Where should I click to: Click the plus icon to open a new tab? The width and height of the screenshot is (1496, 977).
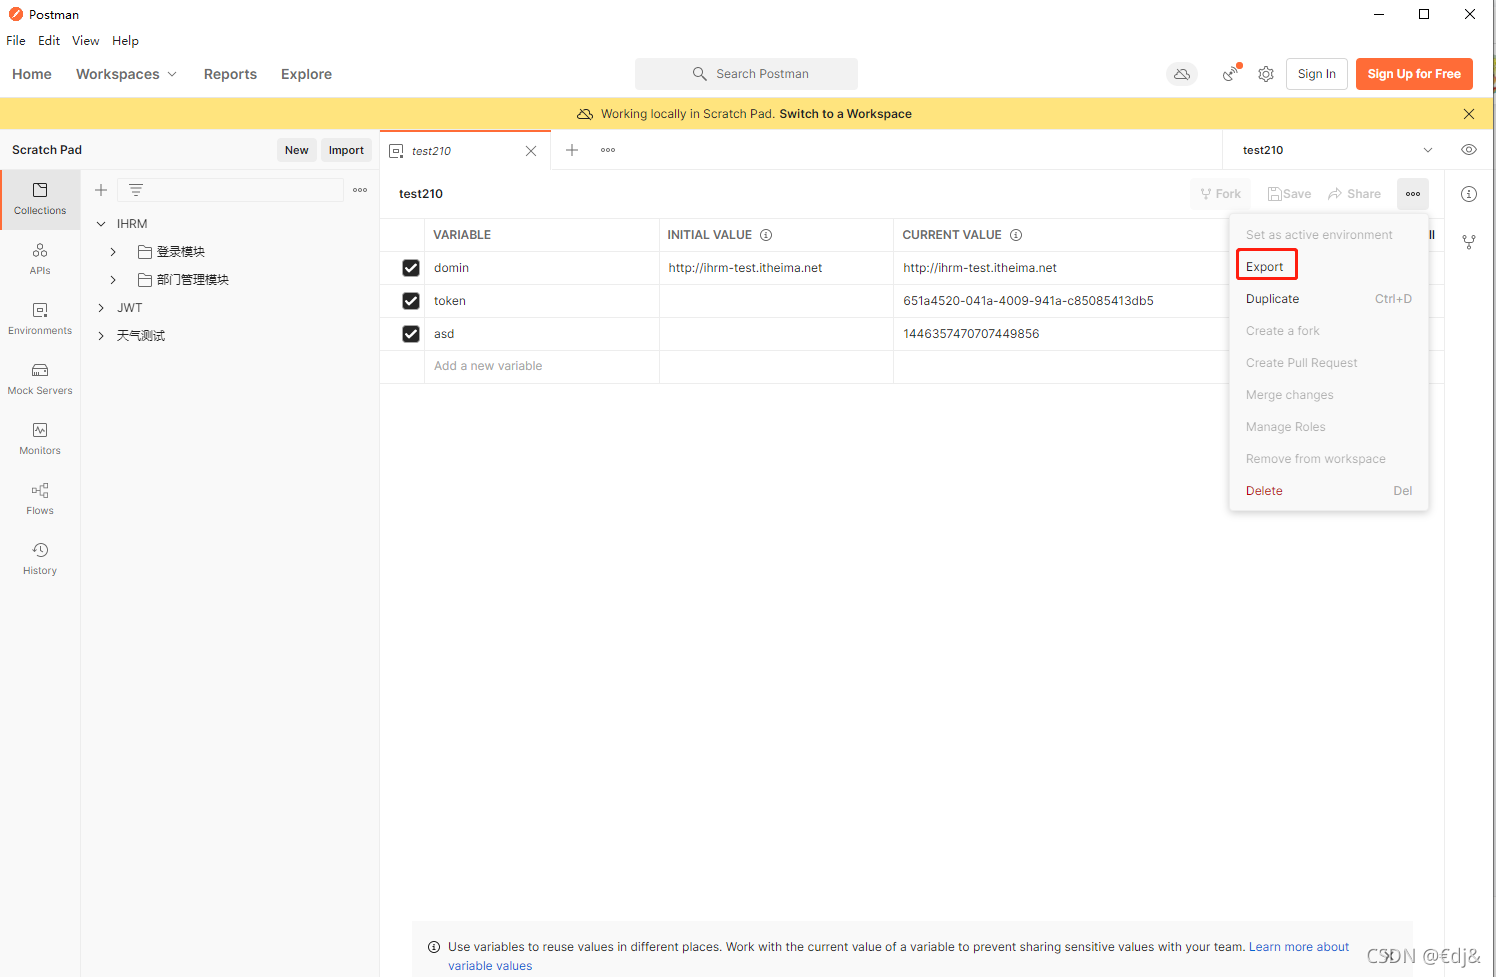572,150
